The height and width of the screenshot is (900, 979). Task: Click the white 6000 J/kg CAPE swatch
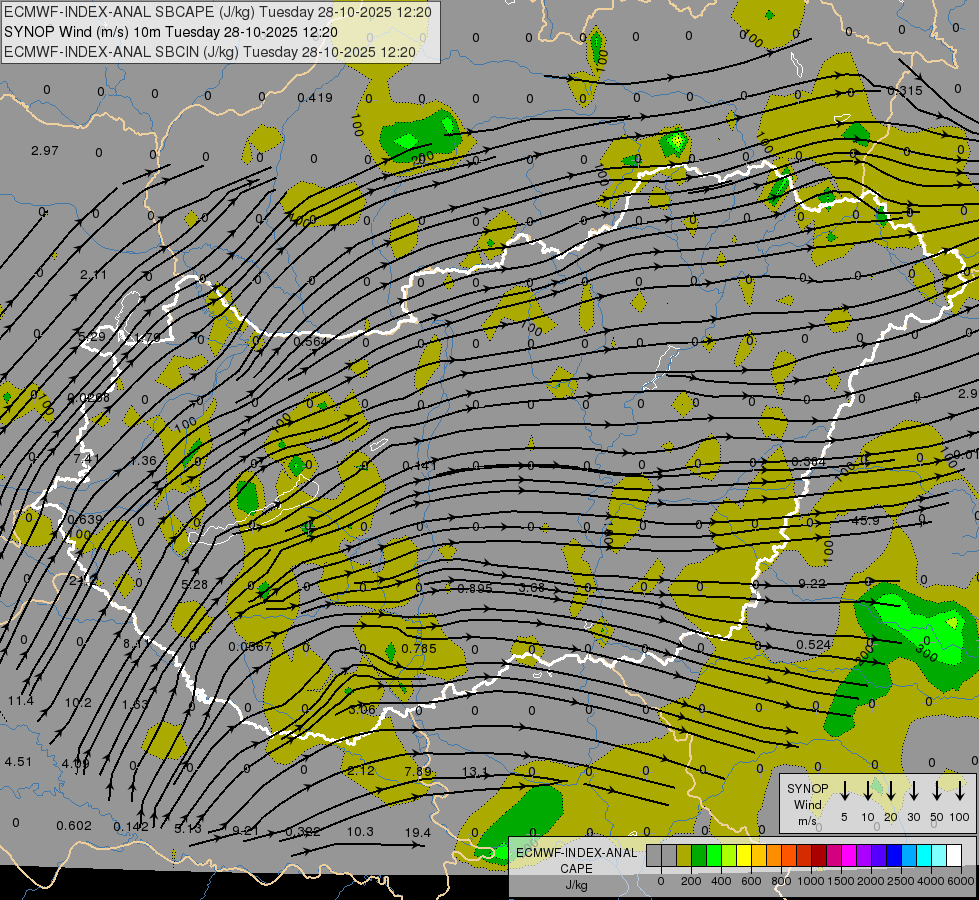pyautogui.click(x=955, y=855)
